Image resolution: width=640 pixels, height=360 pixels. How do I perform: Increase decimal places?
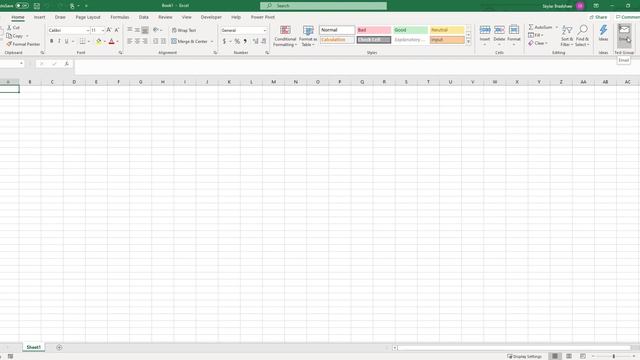[256, 41]
